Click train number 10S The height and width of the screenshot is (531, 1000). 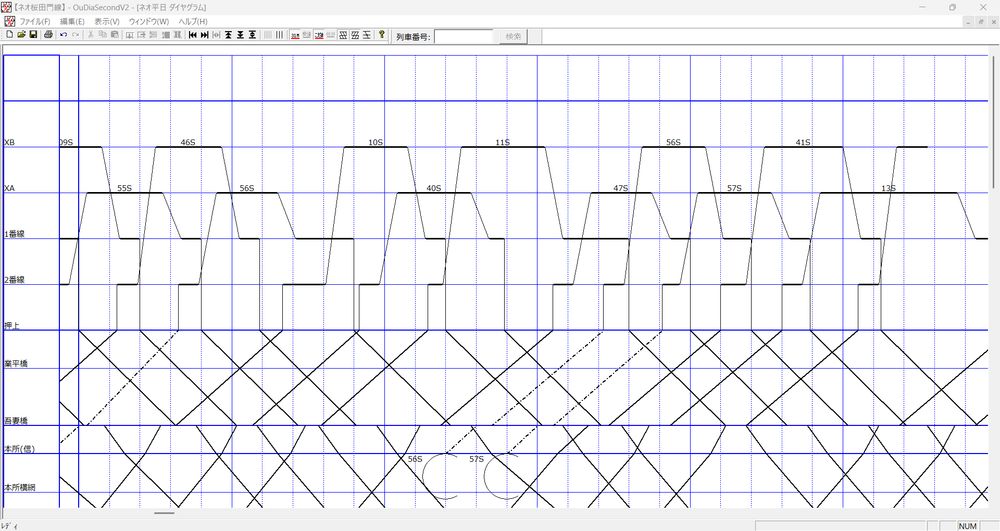(x=376, y=143)
